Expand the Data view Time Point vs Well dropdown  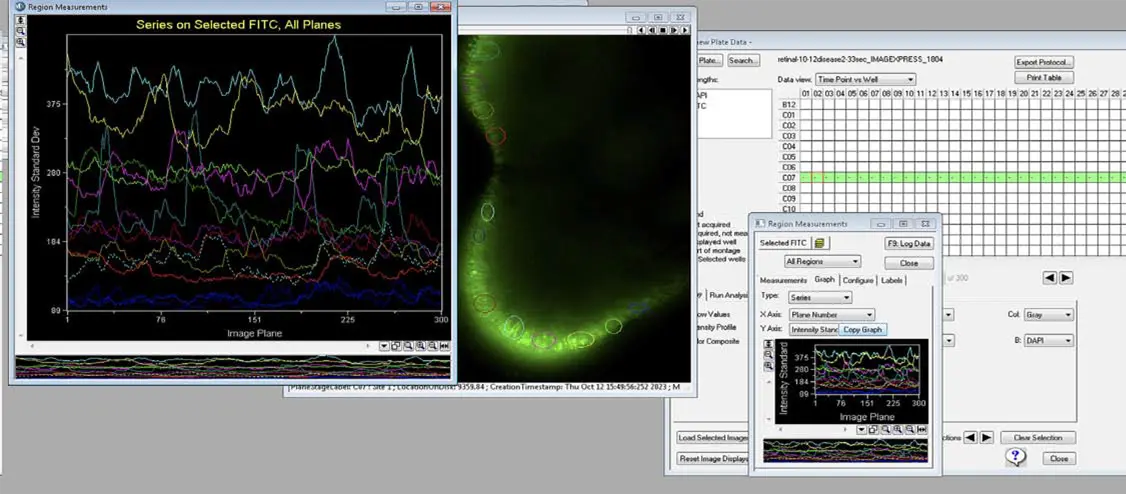tap(865, 79)
